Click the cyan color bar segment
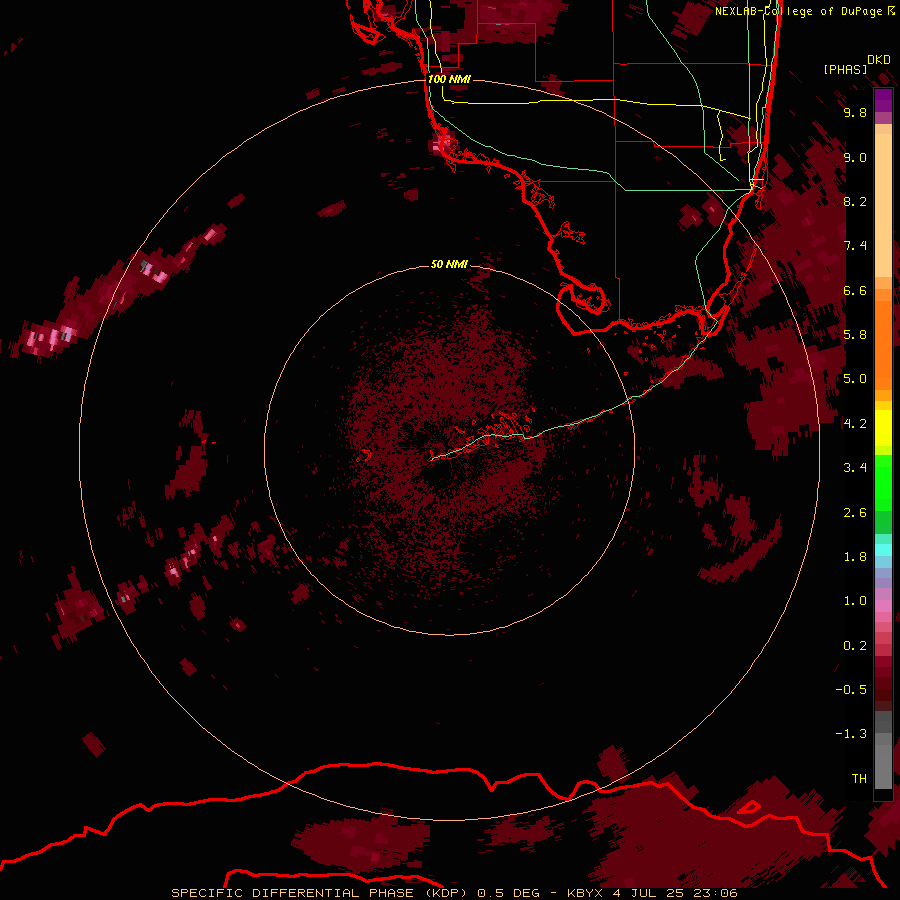Screen dimensions: 900x900 pos(883,550)
